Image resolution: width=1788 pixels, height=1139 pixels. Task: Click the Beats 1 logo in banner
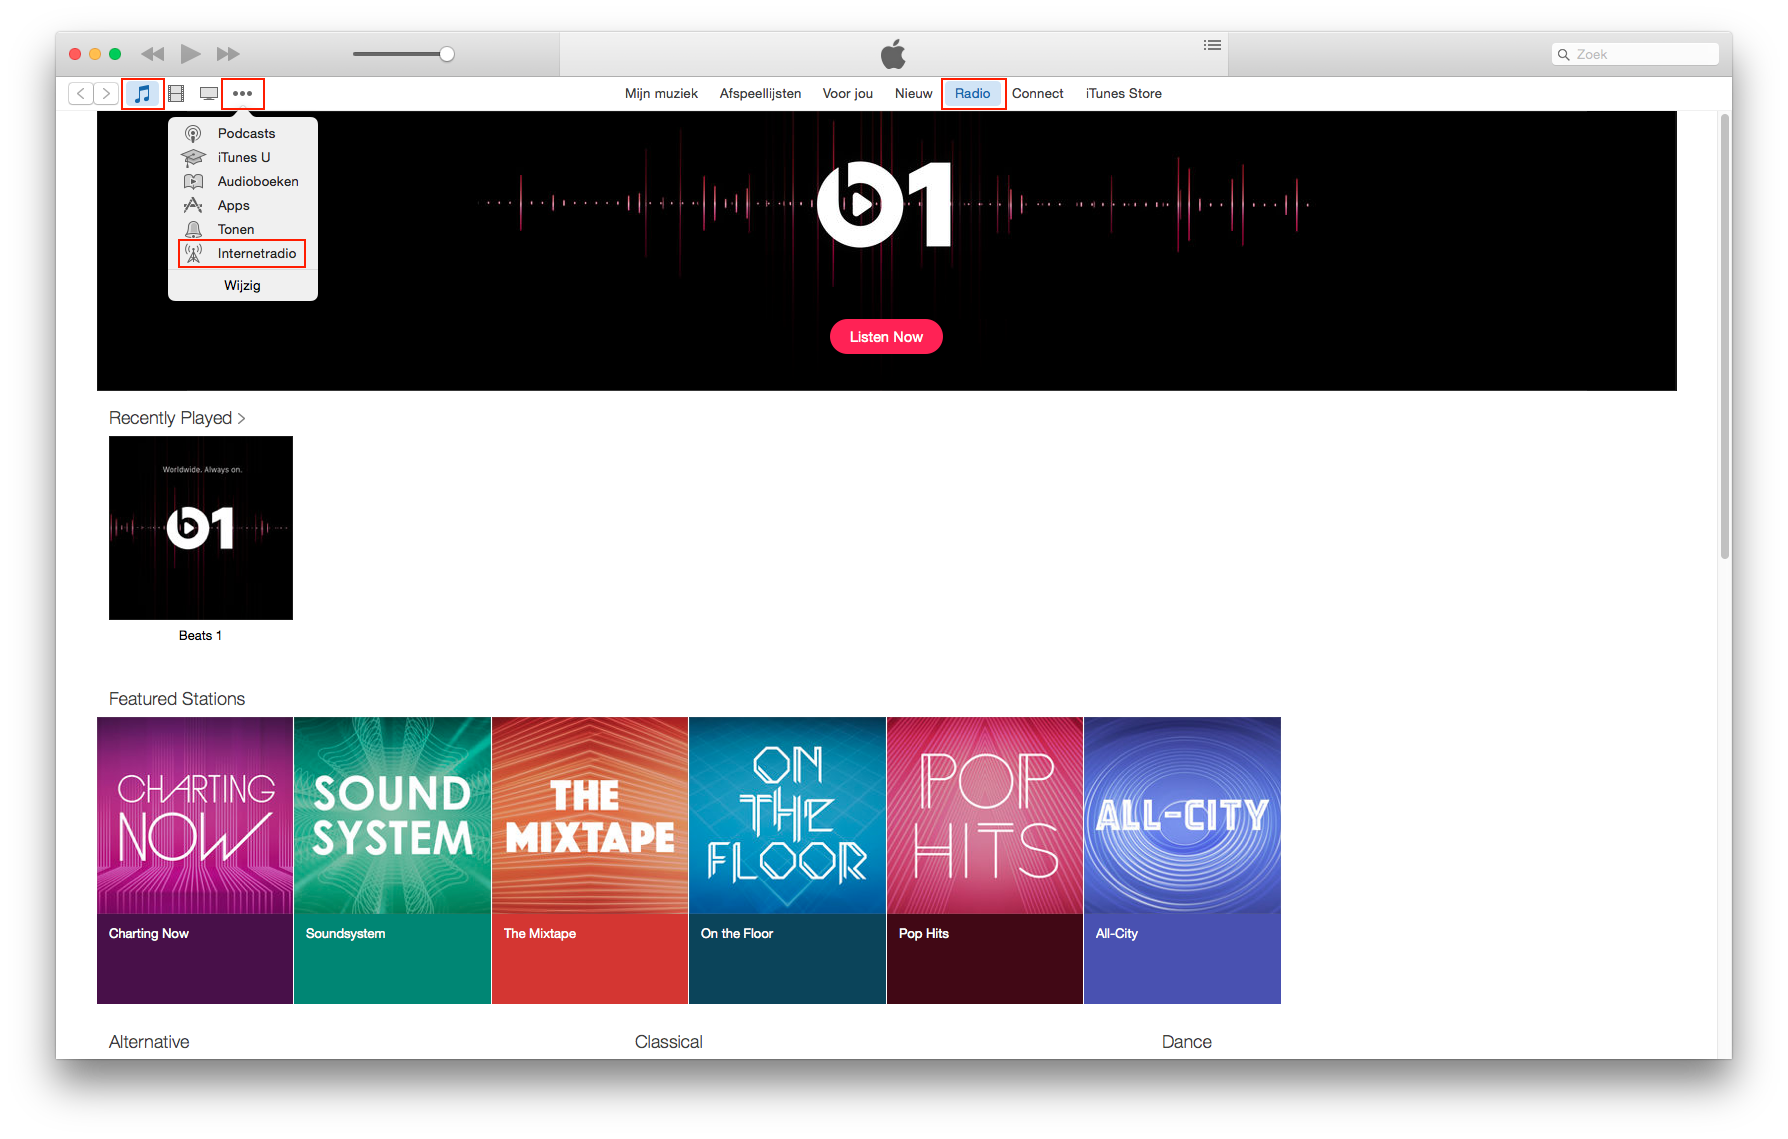tap(885, 204)
